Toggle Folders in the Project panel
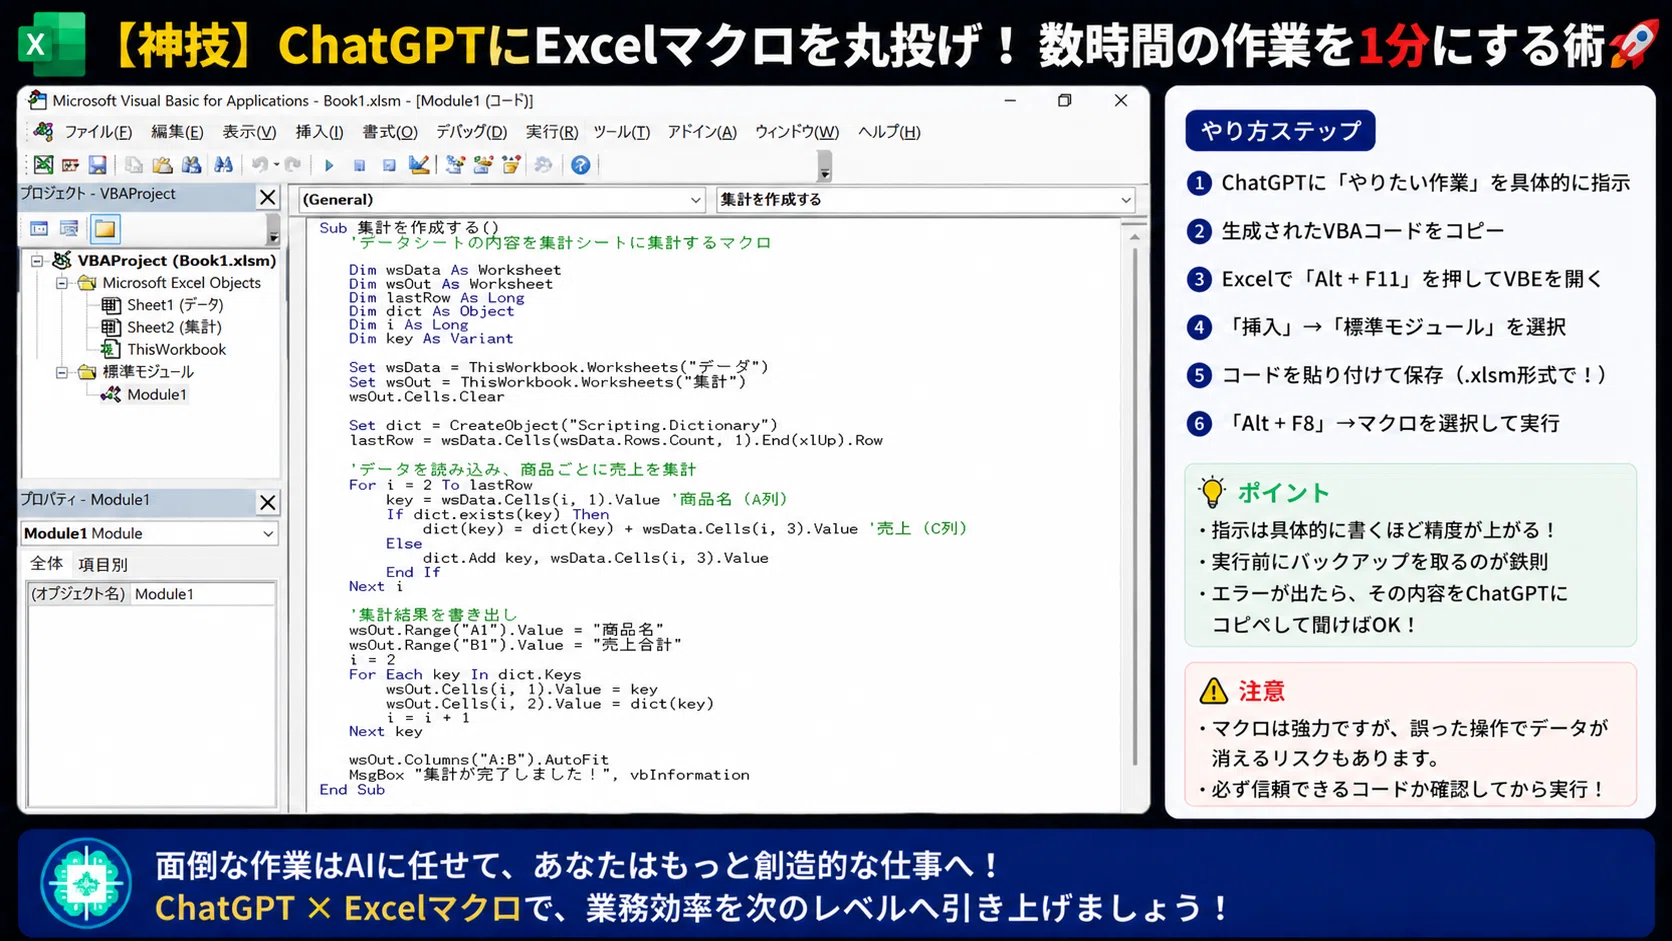 (105, 229)
